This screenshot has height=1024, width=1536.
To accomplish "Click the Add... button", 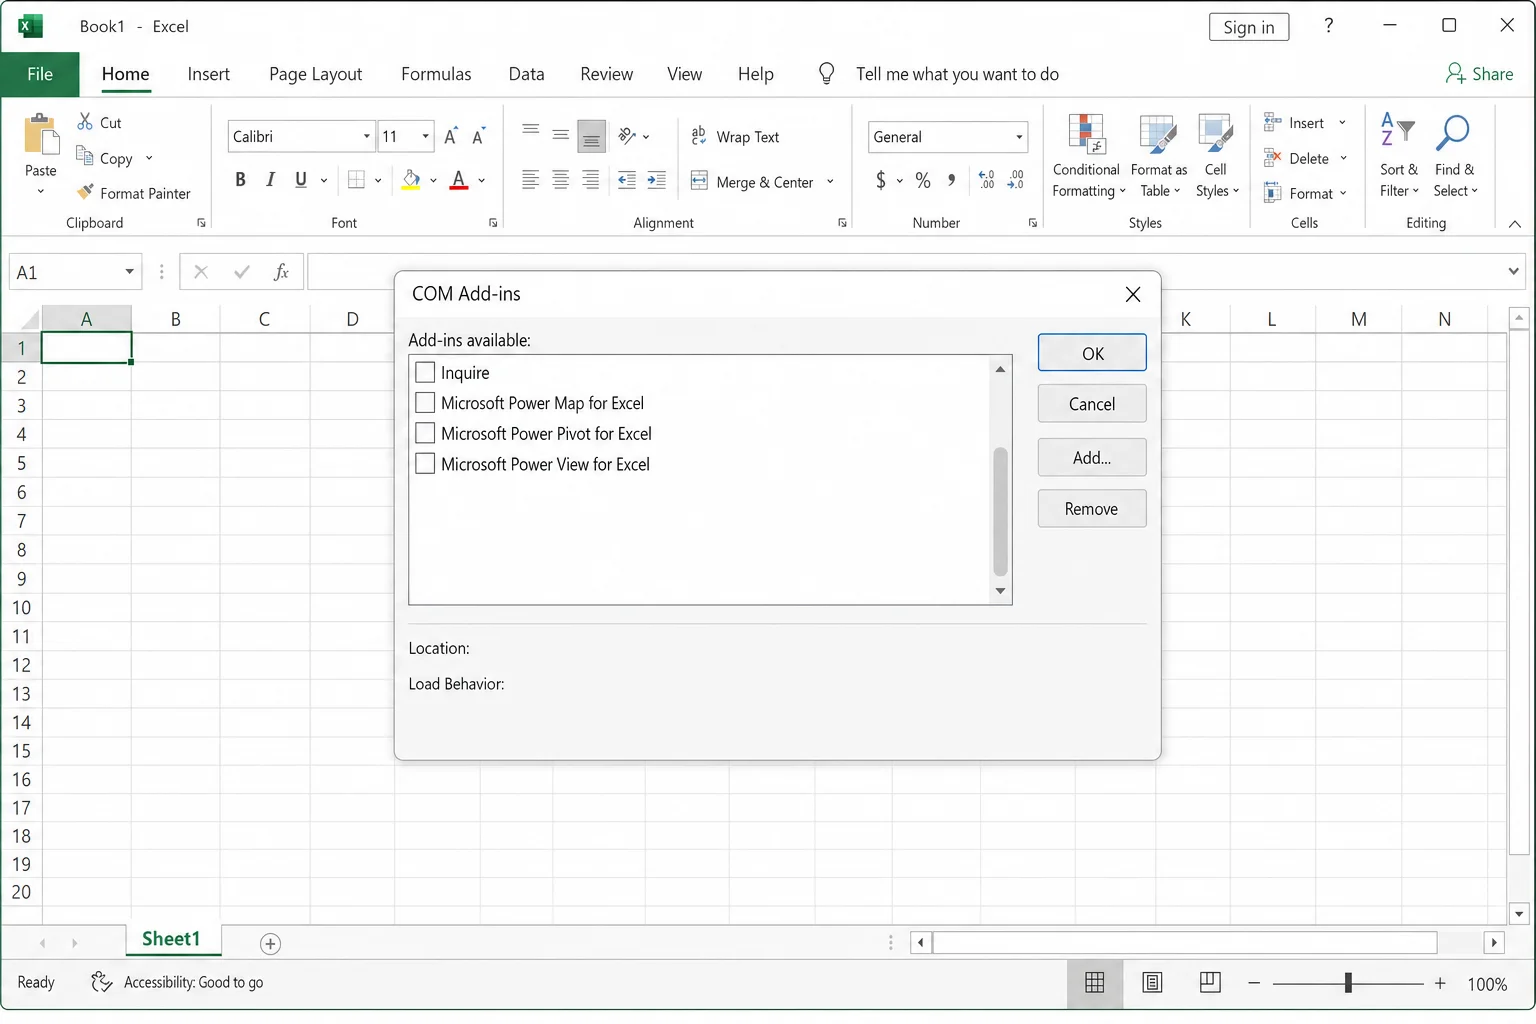I will click(1092, 457).
